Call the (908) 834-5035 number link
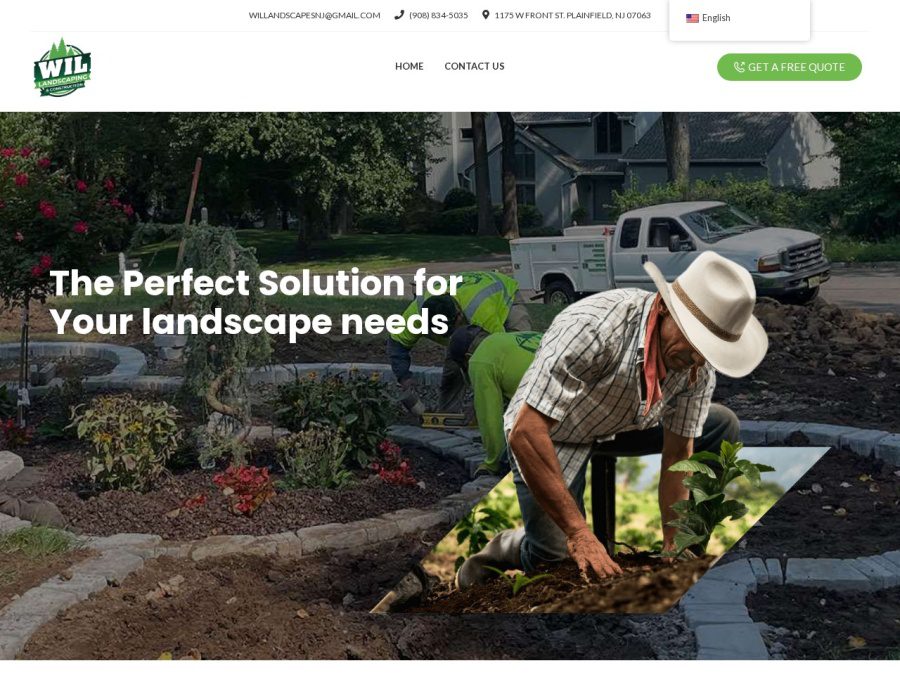The width and height of the screenshot is (900, 675). click(x=439, y=15)
